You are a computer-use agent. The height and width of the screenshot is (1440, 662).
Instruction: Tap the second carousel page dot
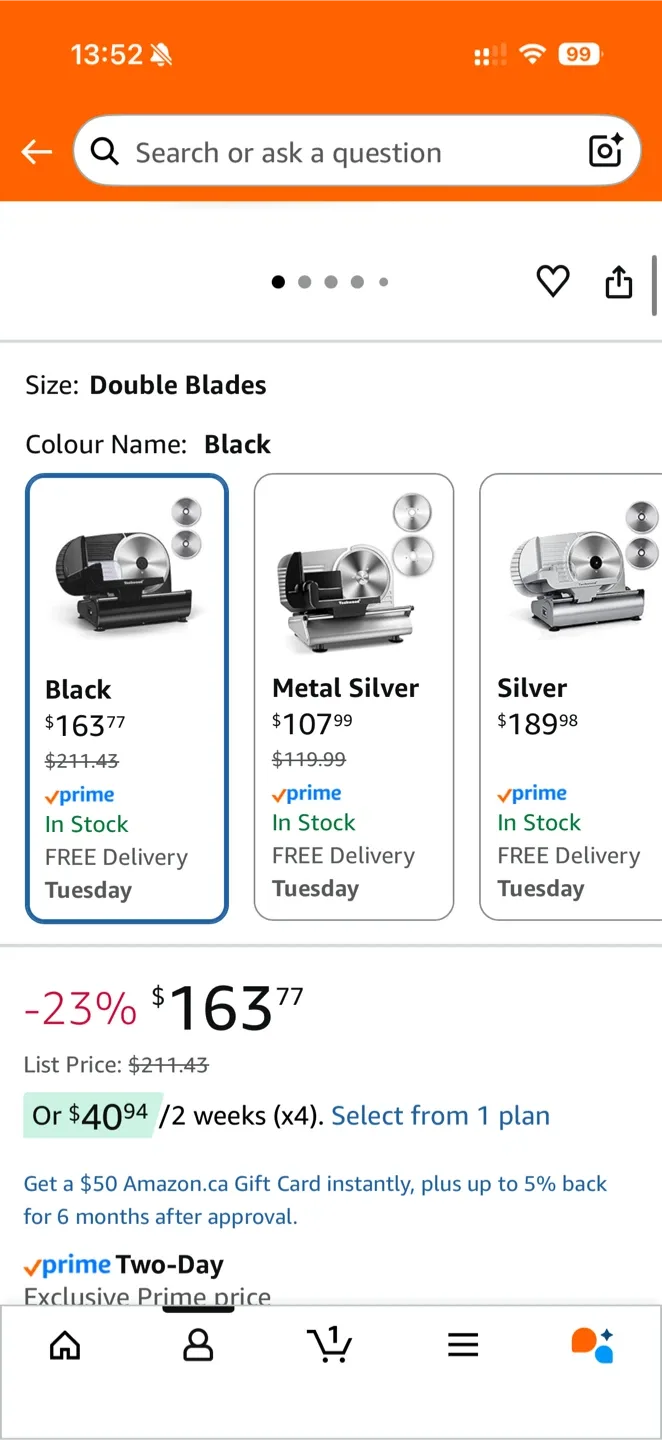tap(305, 282)
